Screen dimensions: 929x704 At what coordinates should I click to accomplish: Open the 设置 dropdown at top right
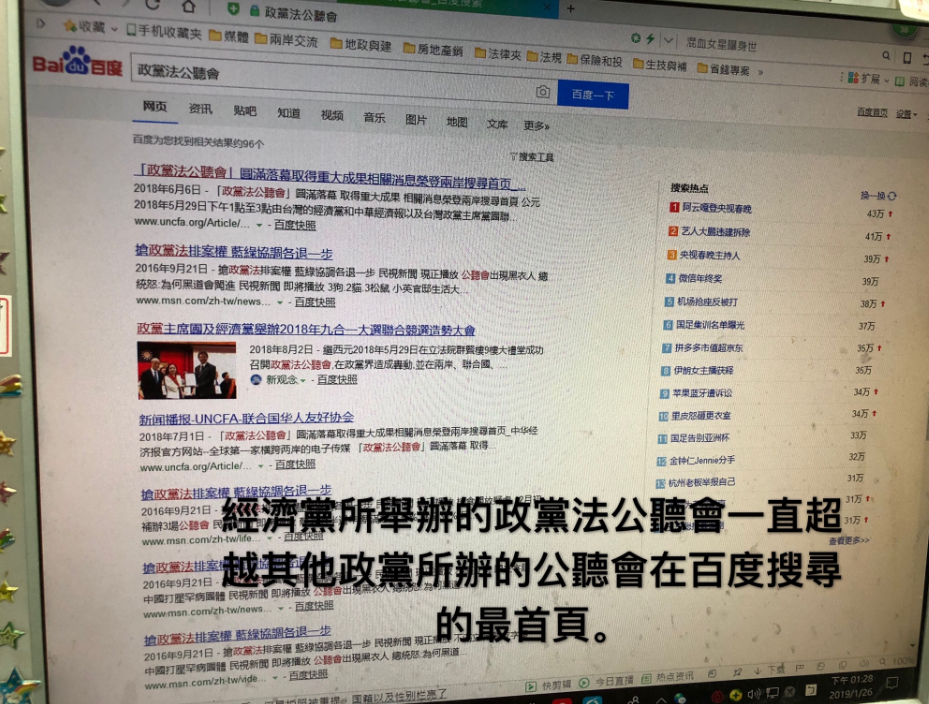tap(905, 114)
